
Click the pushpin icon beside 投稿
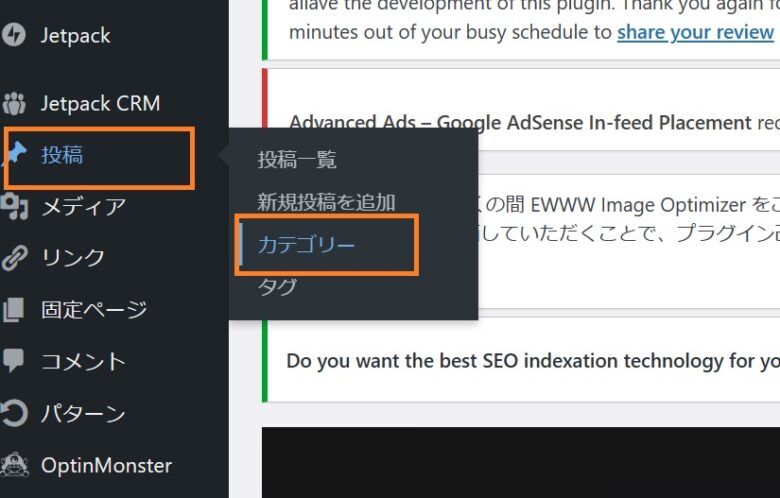click(x=16, y=154)
